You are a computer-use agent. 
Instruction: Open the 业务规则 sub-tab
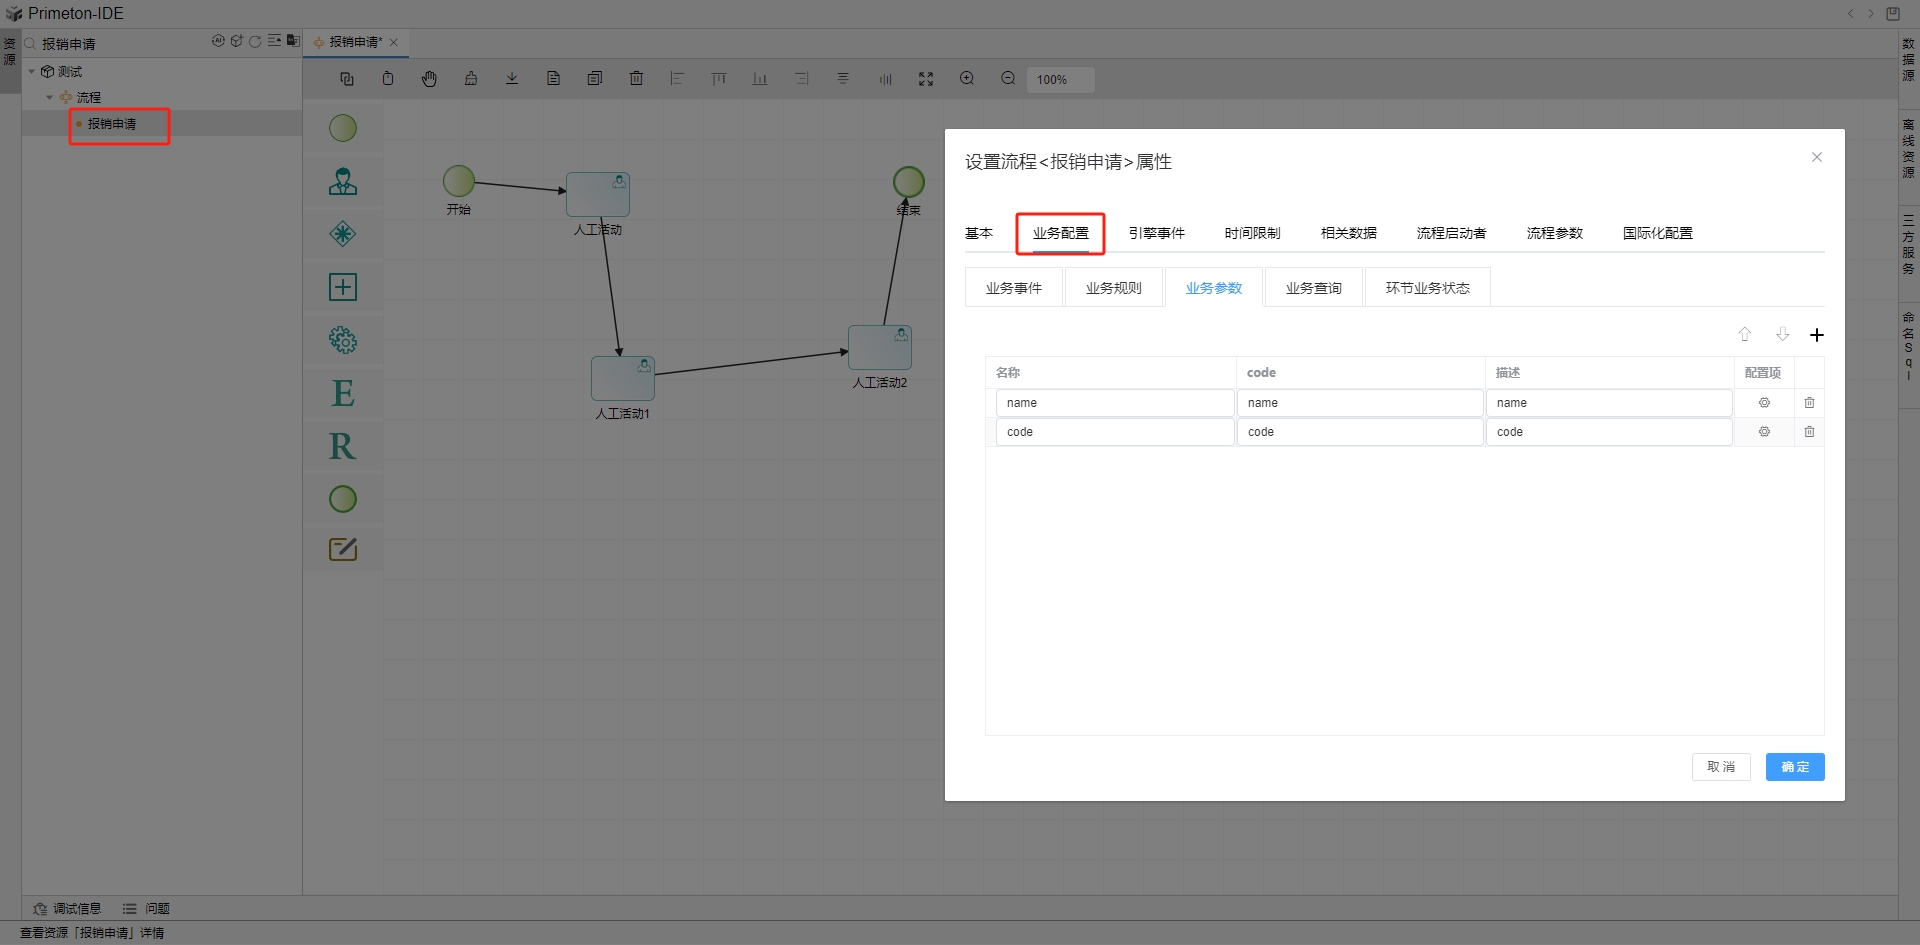[1113, 288]
